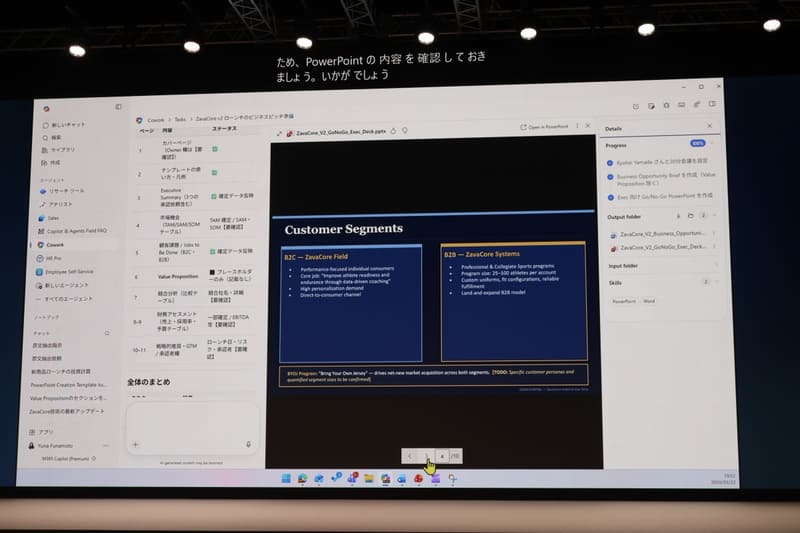
Task: Open the preview more options (three dots)
Action: [578, 126]
